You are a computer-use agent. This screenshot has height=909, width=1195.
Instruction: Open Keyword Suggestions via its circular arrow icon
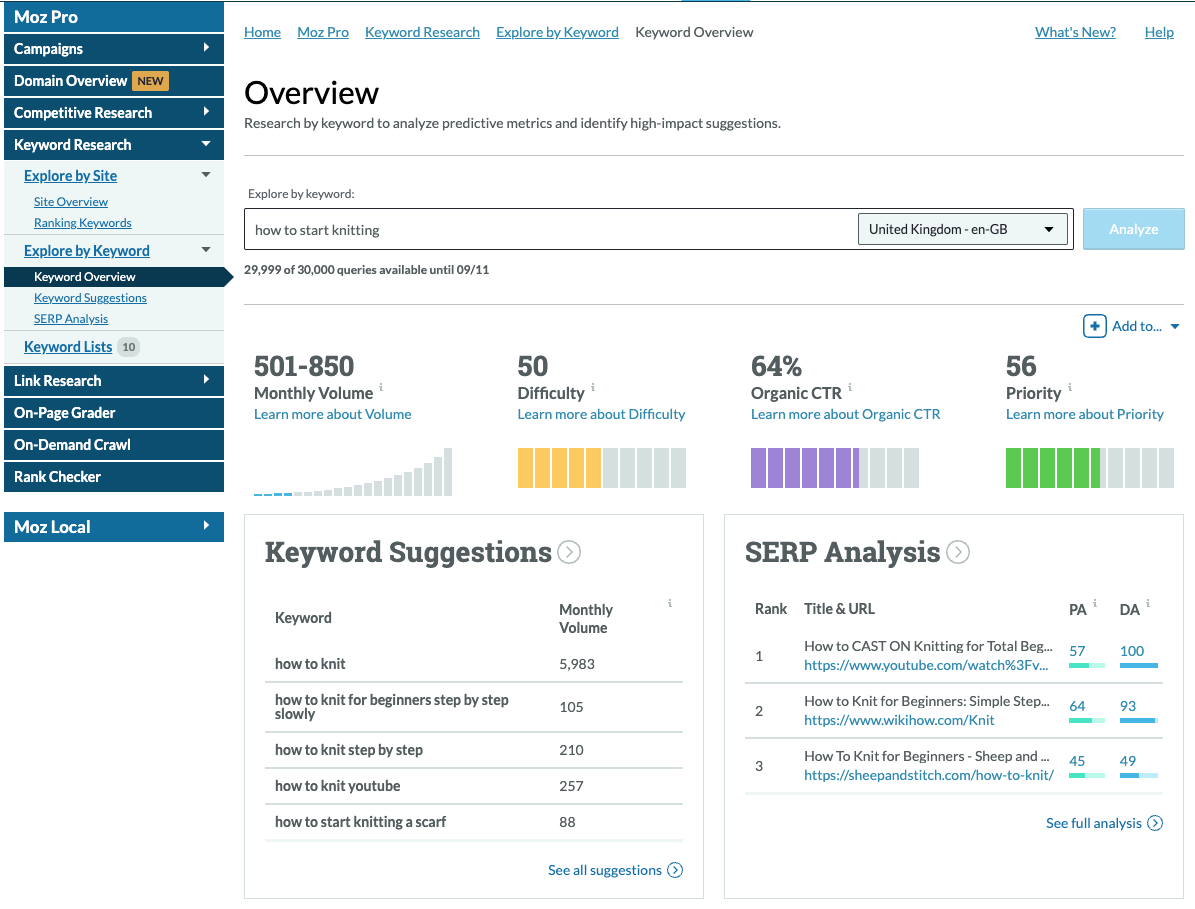[569, 551]
